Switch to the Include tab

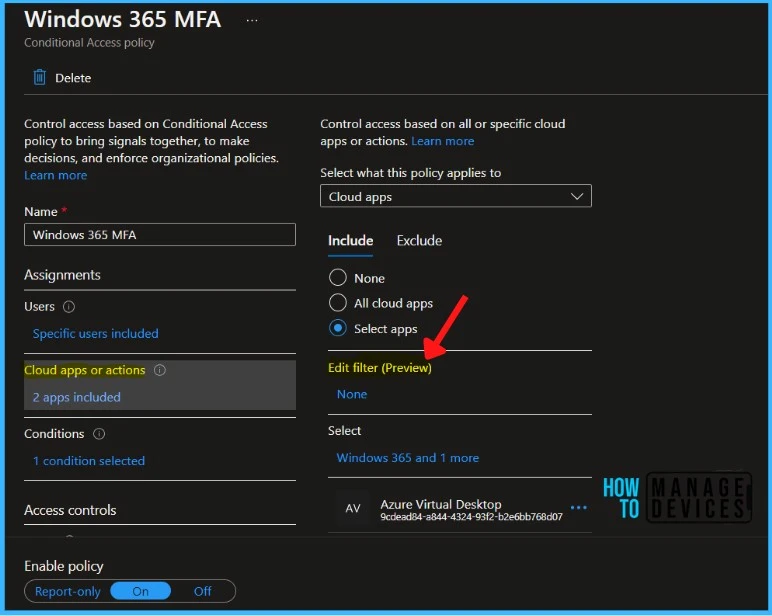[351, 241]
